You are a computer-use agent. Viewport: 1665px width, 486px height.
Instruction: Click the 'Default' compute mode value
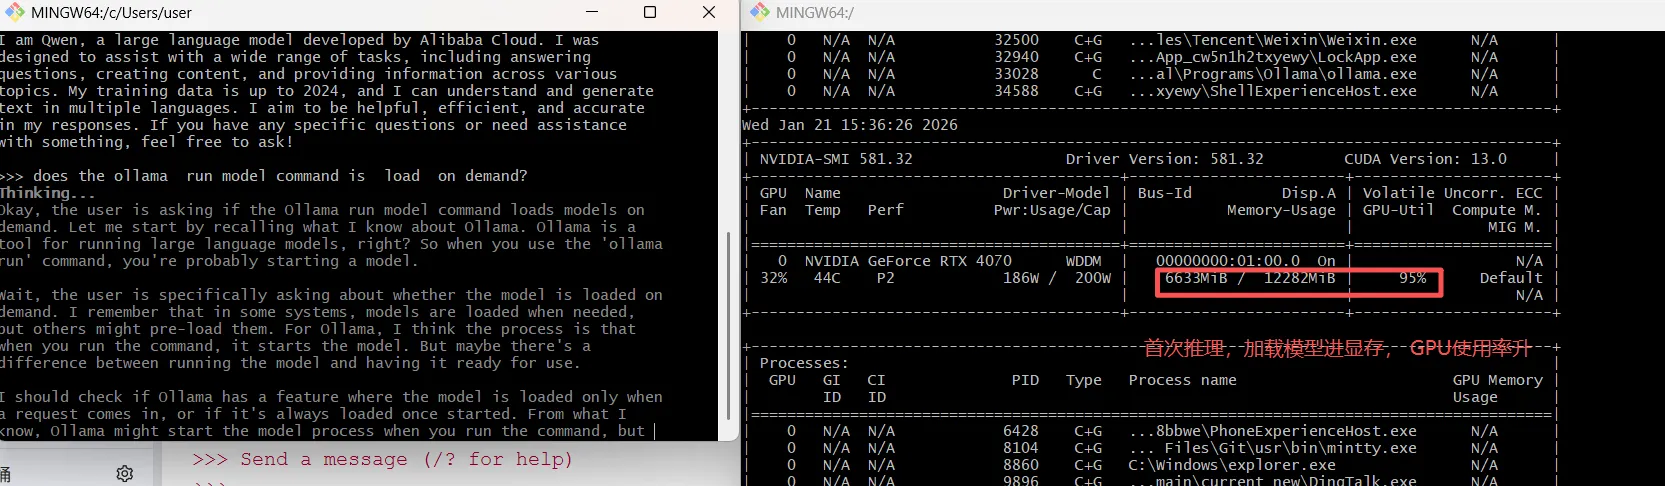click(1511, 278)
